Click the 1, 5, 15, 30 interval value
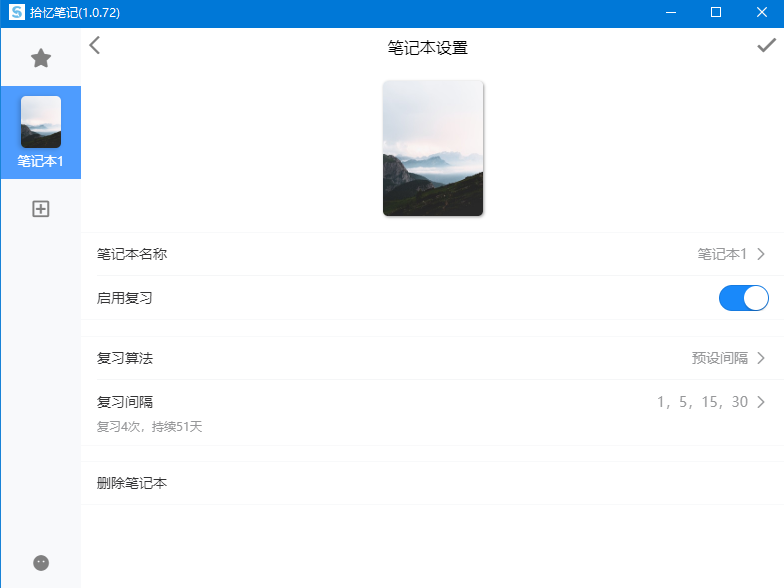784x588 pixels. click(702, 402)
